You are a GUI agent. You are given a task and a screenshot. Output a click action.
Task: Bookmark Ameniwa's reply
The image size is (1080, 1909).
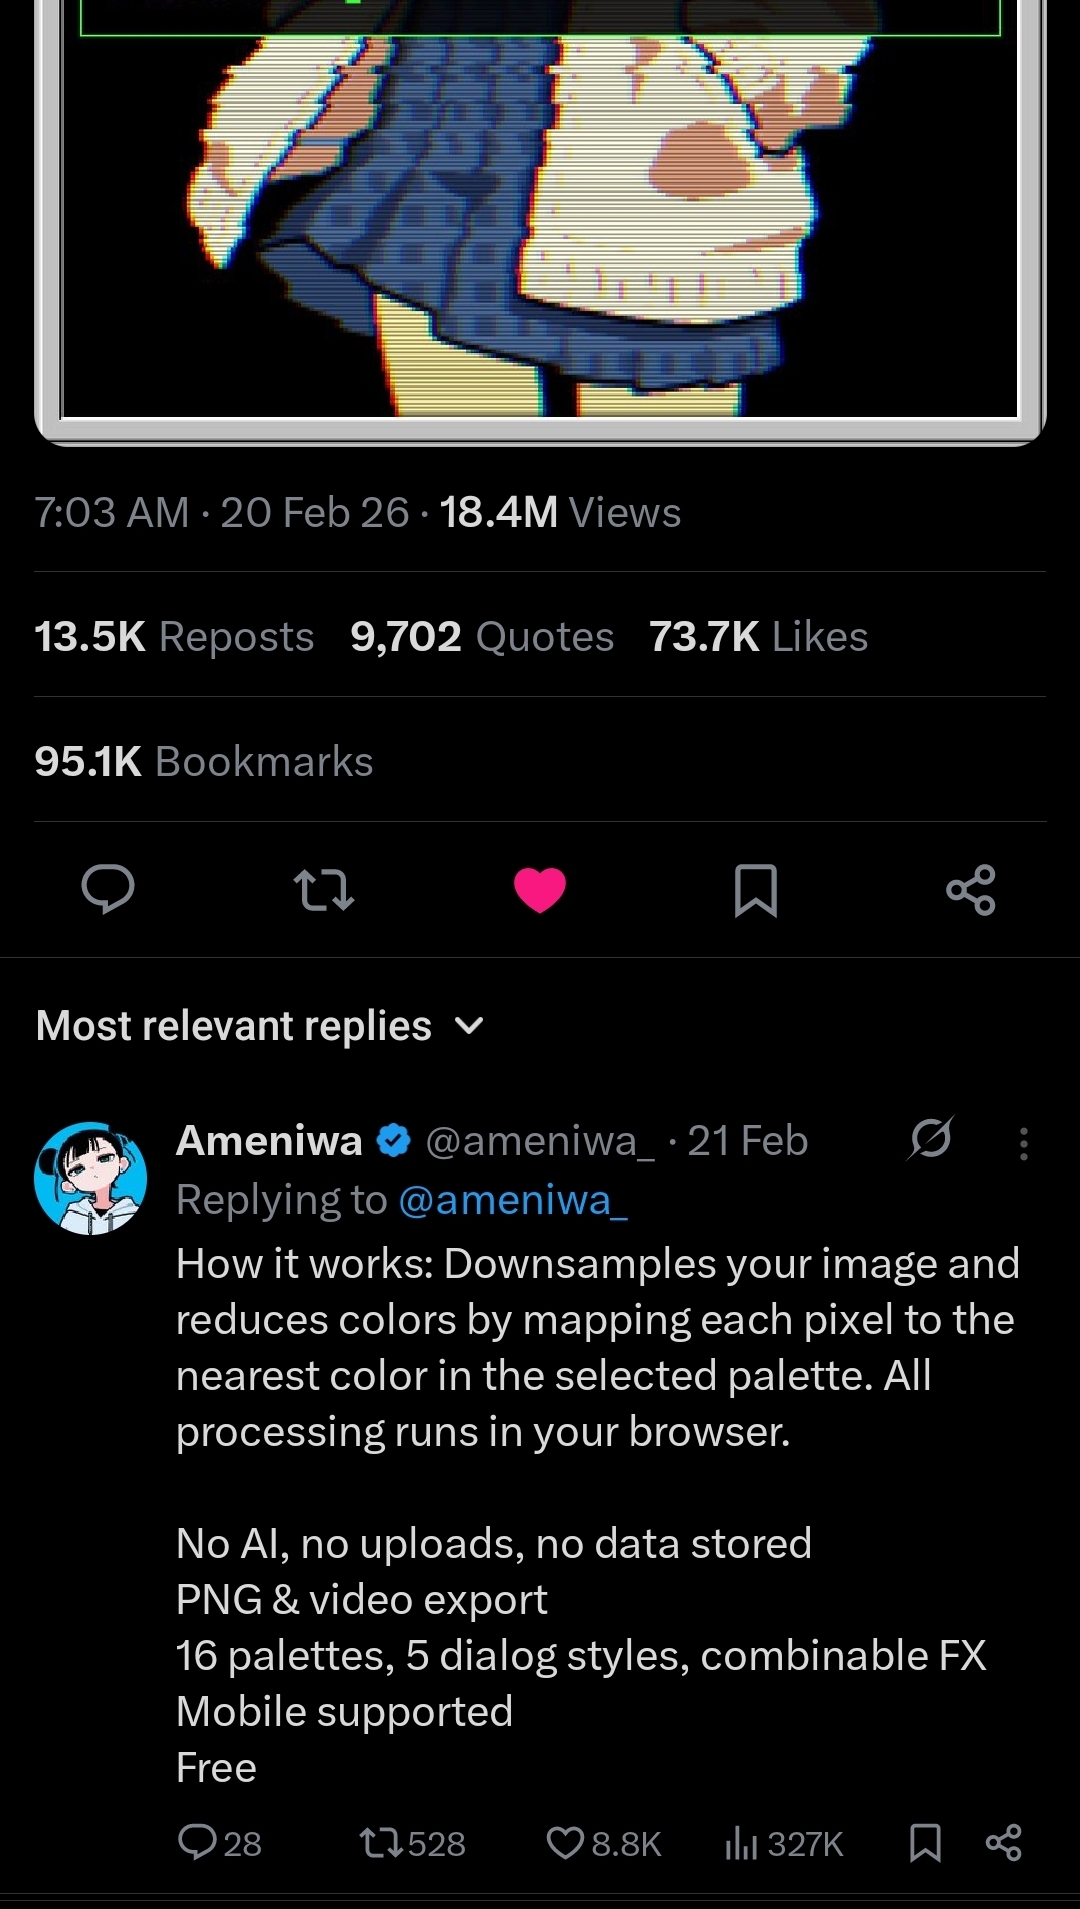click(925, 1842)
